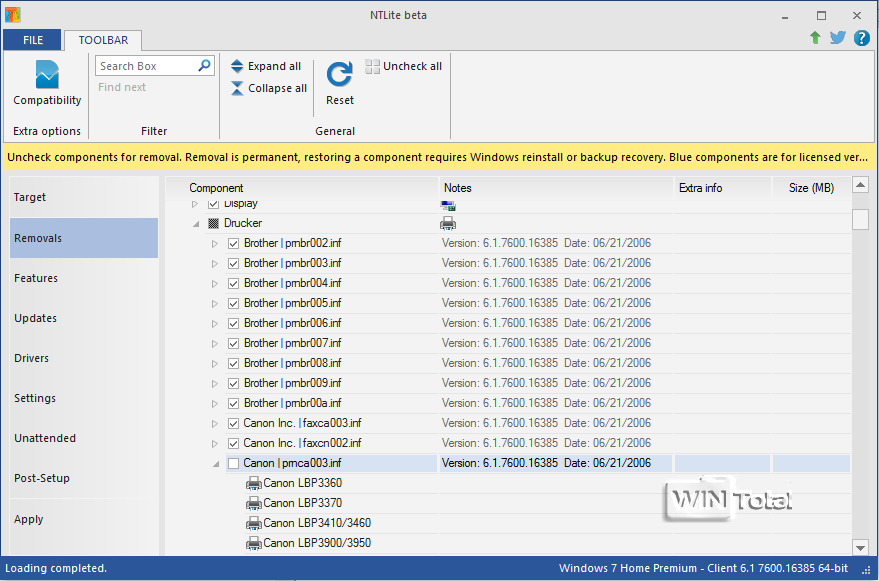879x581 pixels.
Task: Expand the Brother prnbr005.inf entry
Action: click(x=214, y=303)
